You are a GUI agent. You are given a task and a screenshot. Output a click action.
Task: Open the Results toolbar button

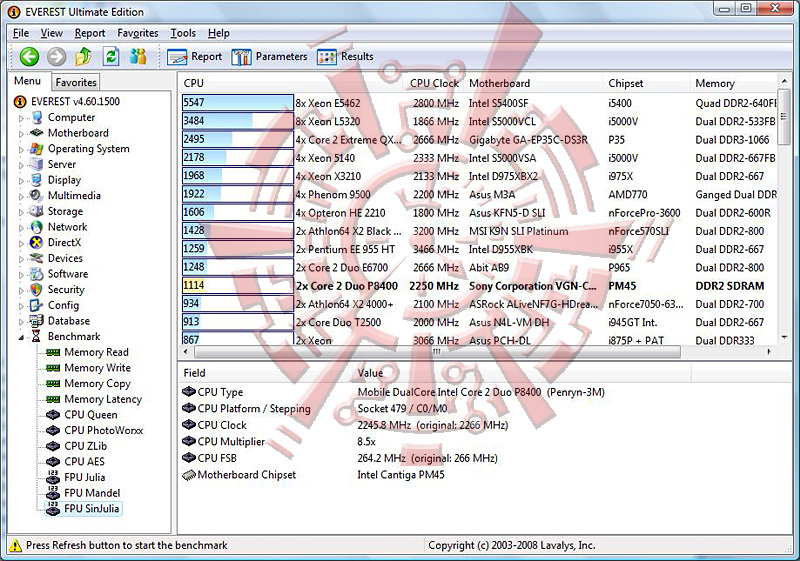click(x=345, y=57)
